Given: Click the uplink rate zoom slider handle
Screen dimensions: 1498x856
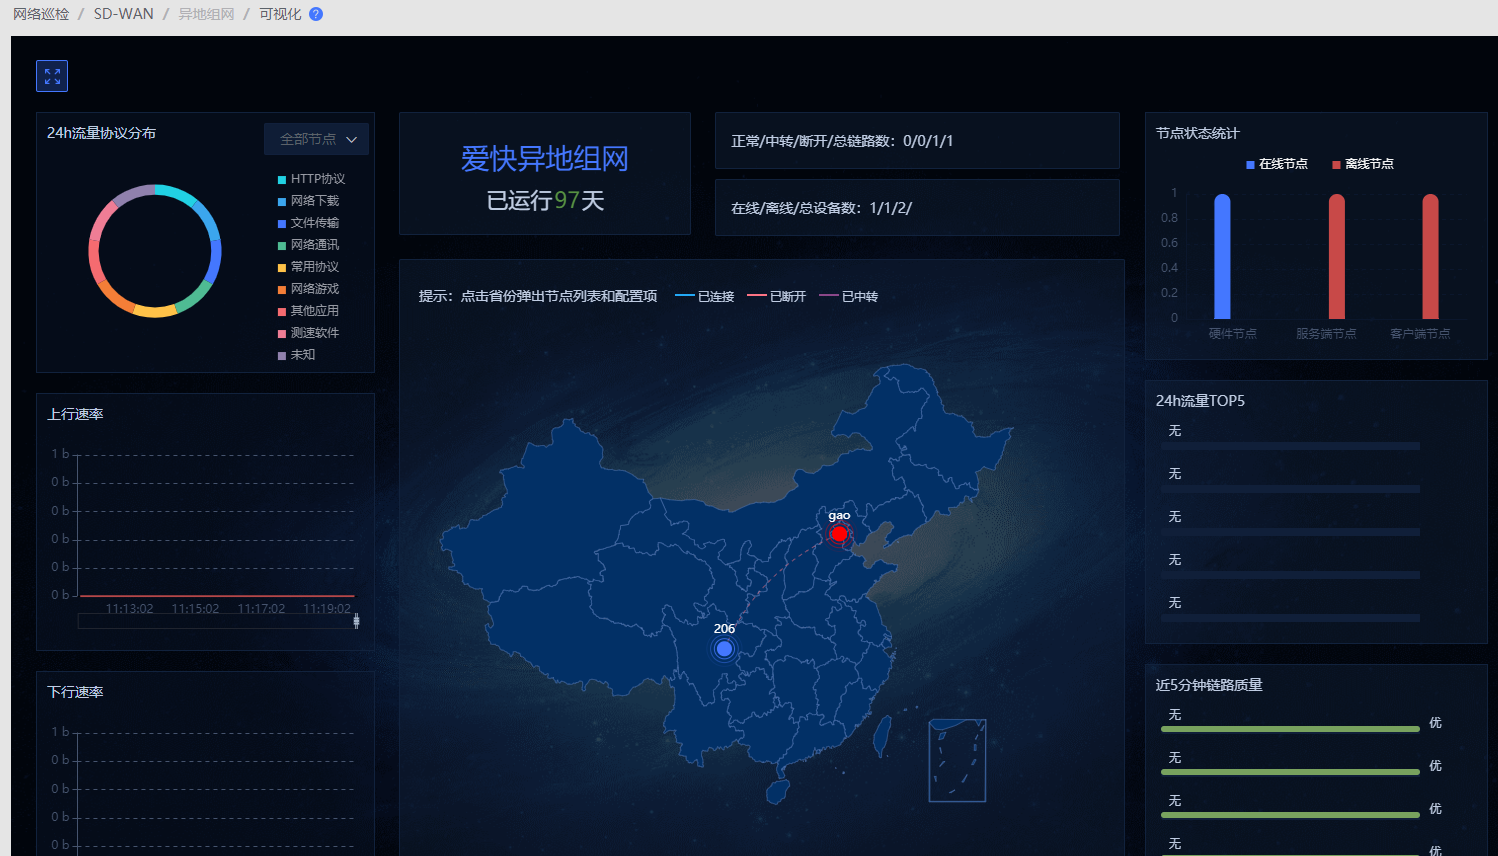Looking at the screenshot, I should 356,621.
